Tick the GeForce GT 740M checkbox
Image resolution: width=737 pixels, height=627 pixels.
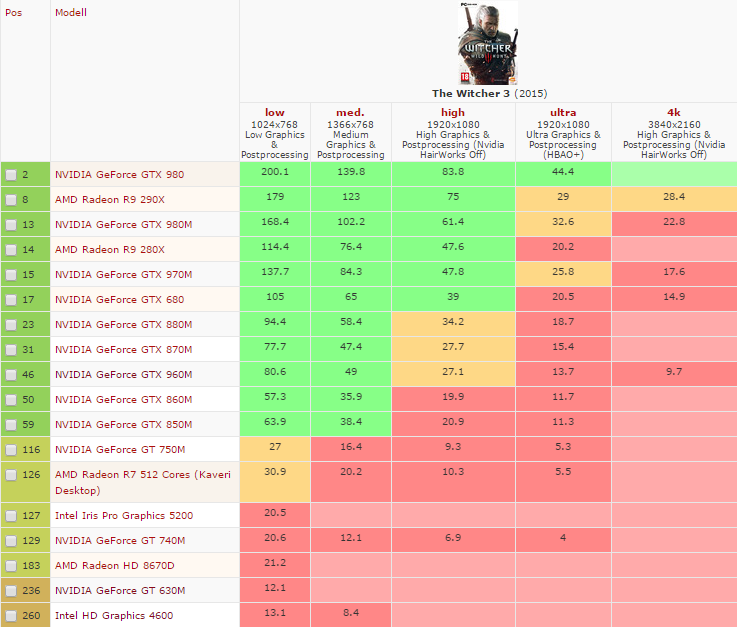11,541
